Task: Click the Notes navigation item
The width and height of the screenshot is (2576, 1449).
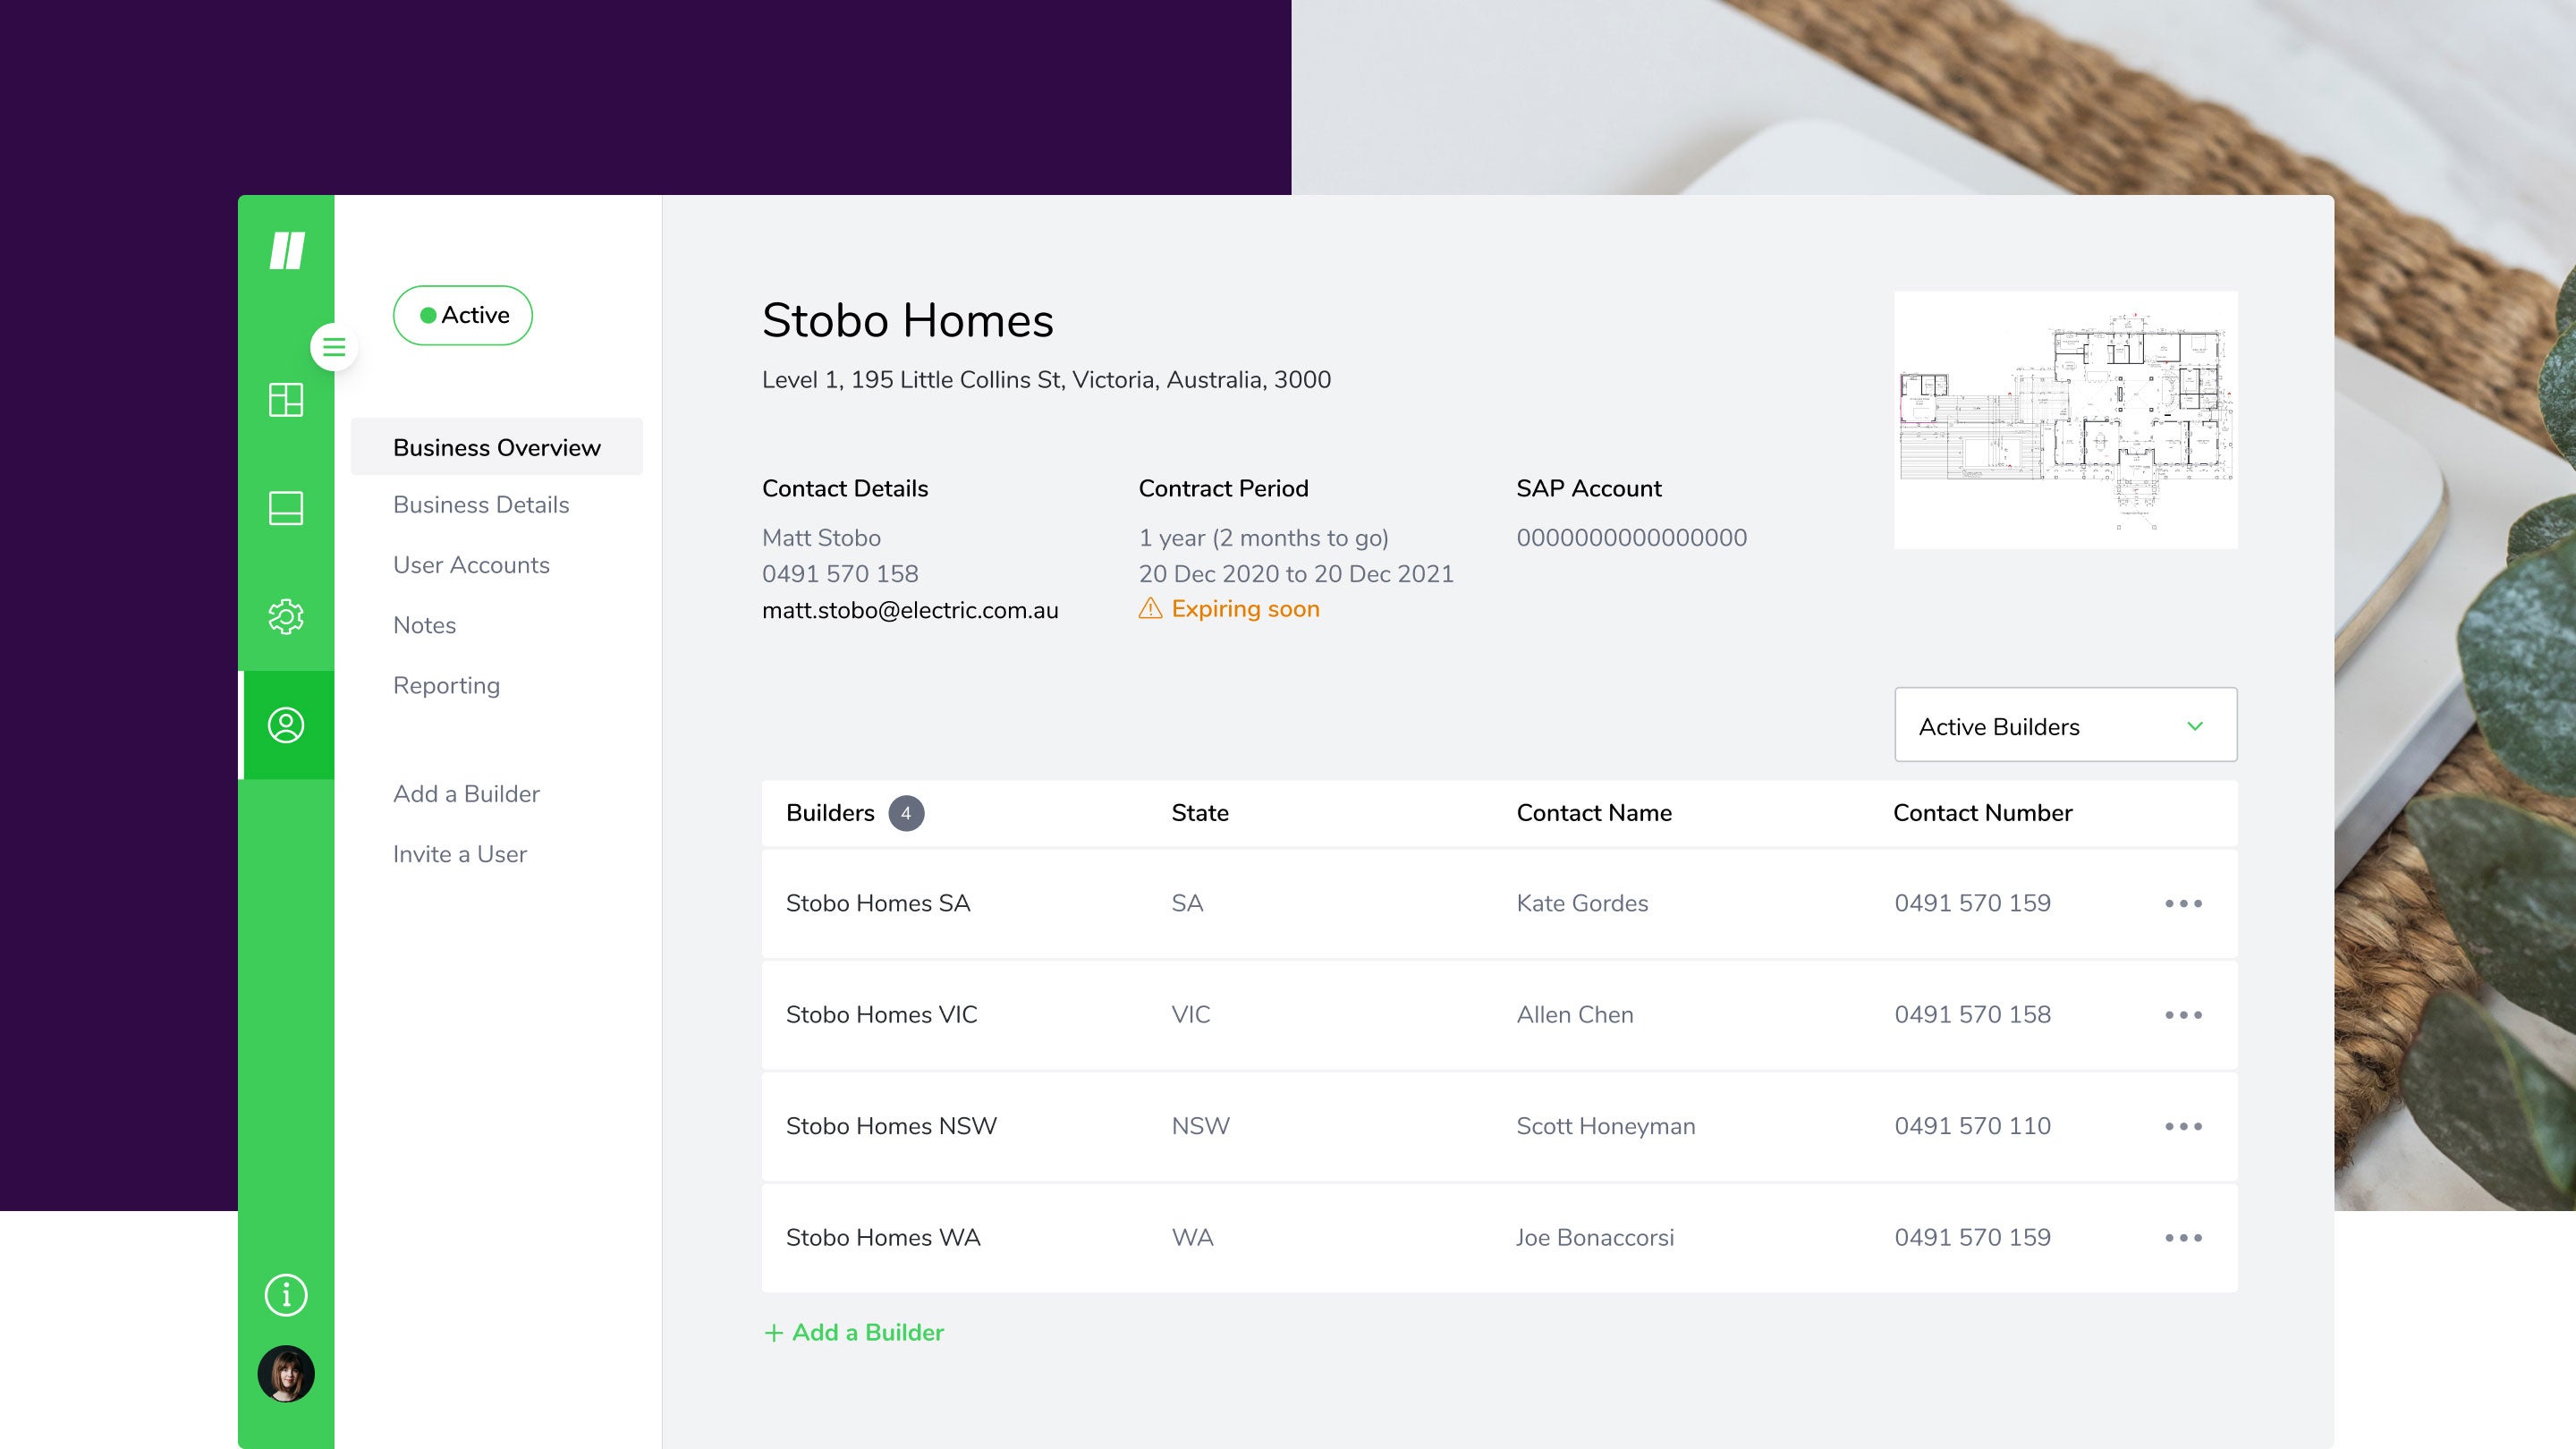Action: (423, 624)
